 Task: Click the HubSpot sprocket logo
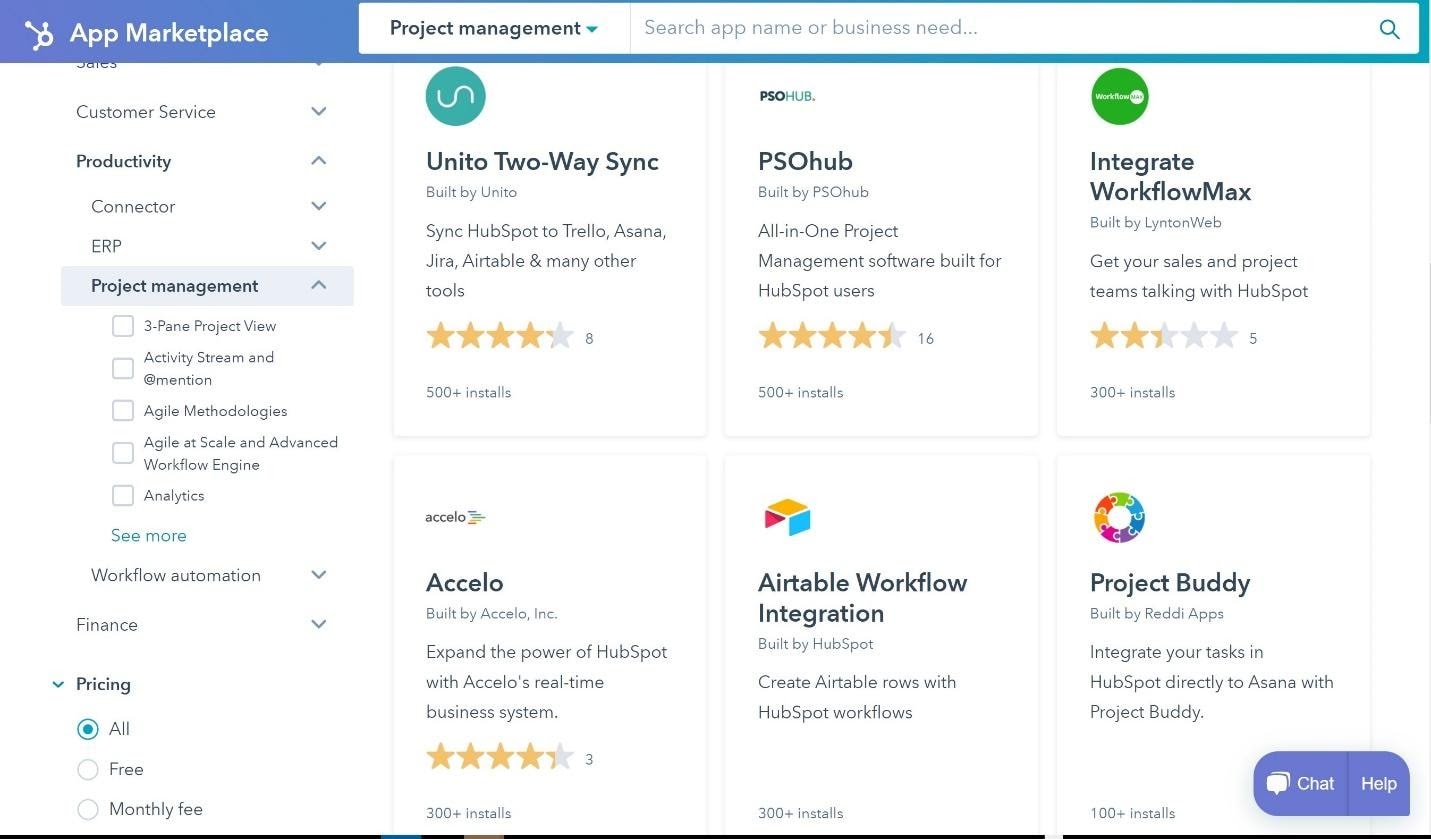tap(40, 32)
